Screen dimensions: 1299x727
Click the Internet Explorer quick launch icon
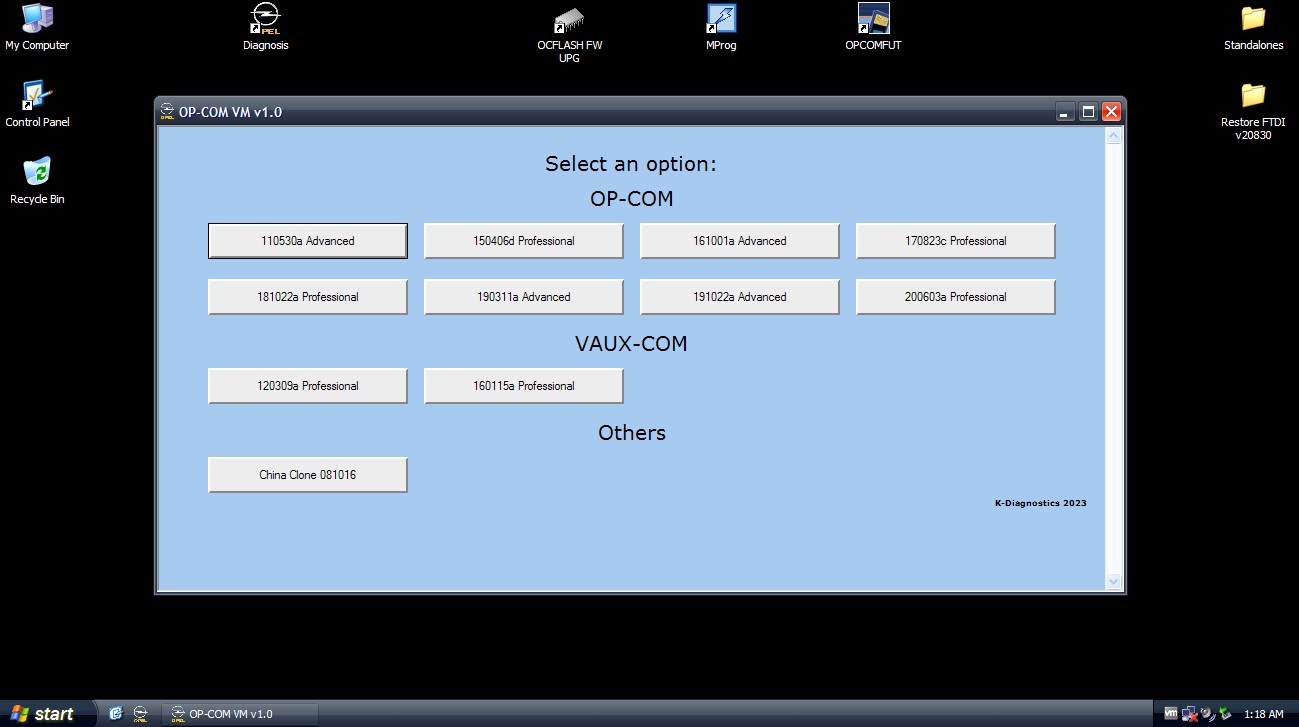tap(115, 714)
